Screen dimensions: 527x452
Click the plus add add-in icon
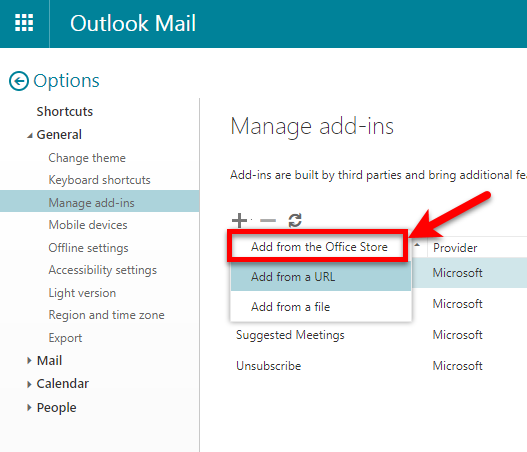click(x=239, y=220)
